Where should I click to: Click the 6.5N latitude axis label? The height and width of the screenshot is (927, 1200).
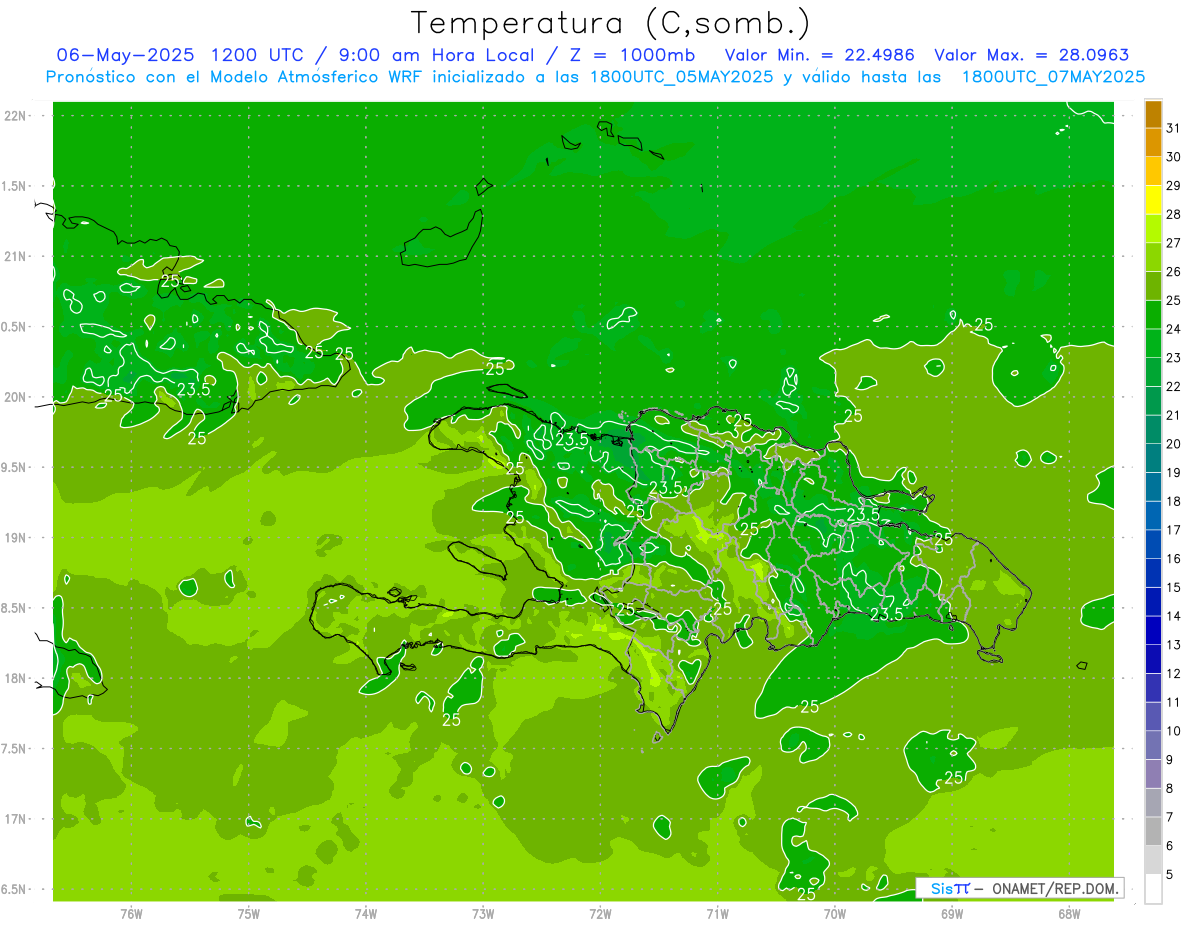coord(16,889)
